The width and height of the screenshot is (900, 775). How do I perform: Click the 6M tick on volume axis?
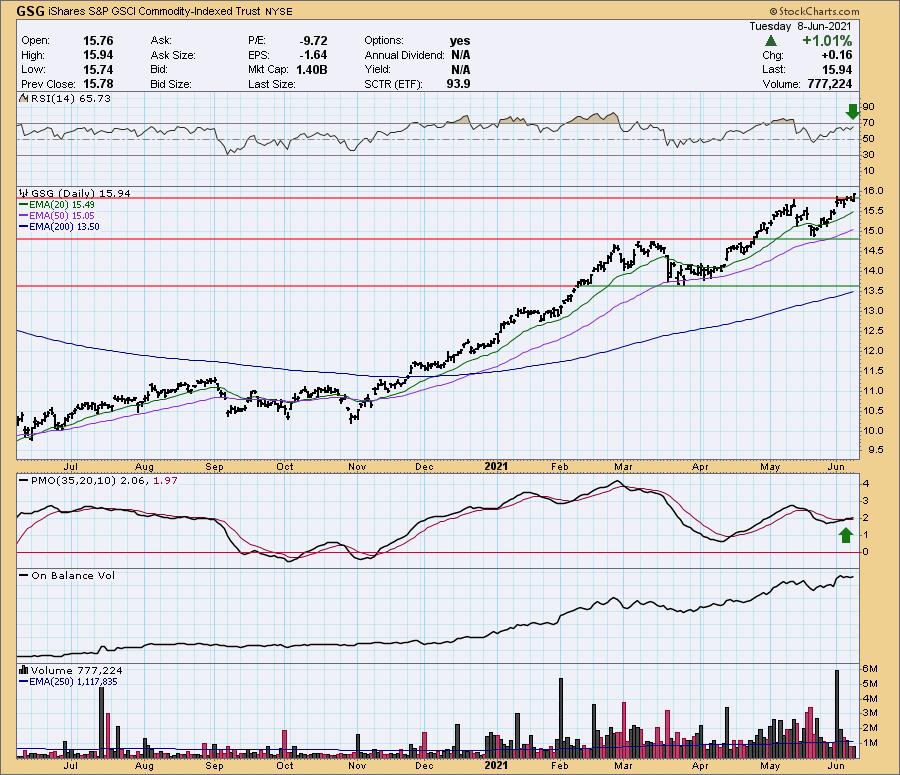click(870, 668)
